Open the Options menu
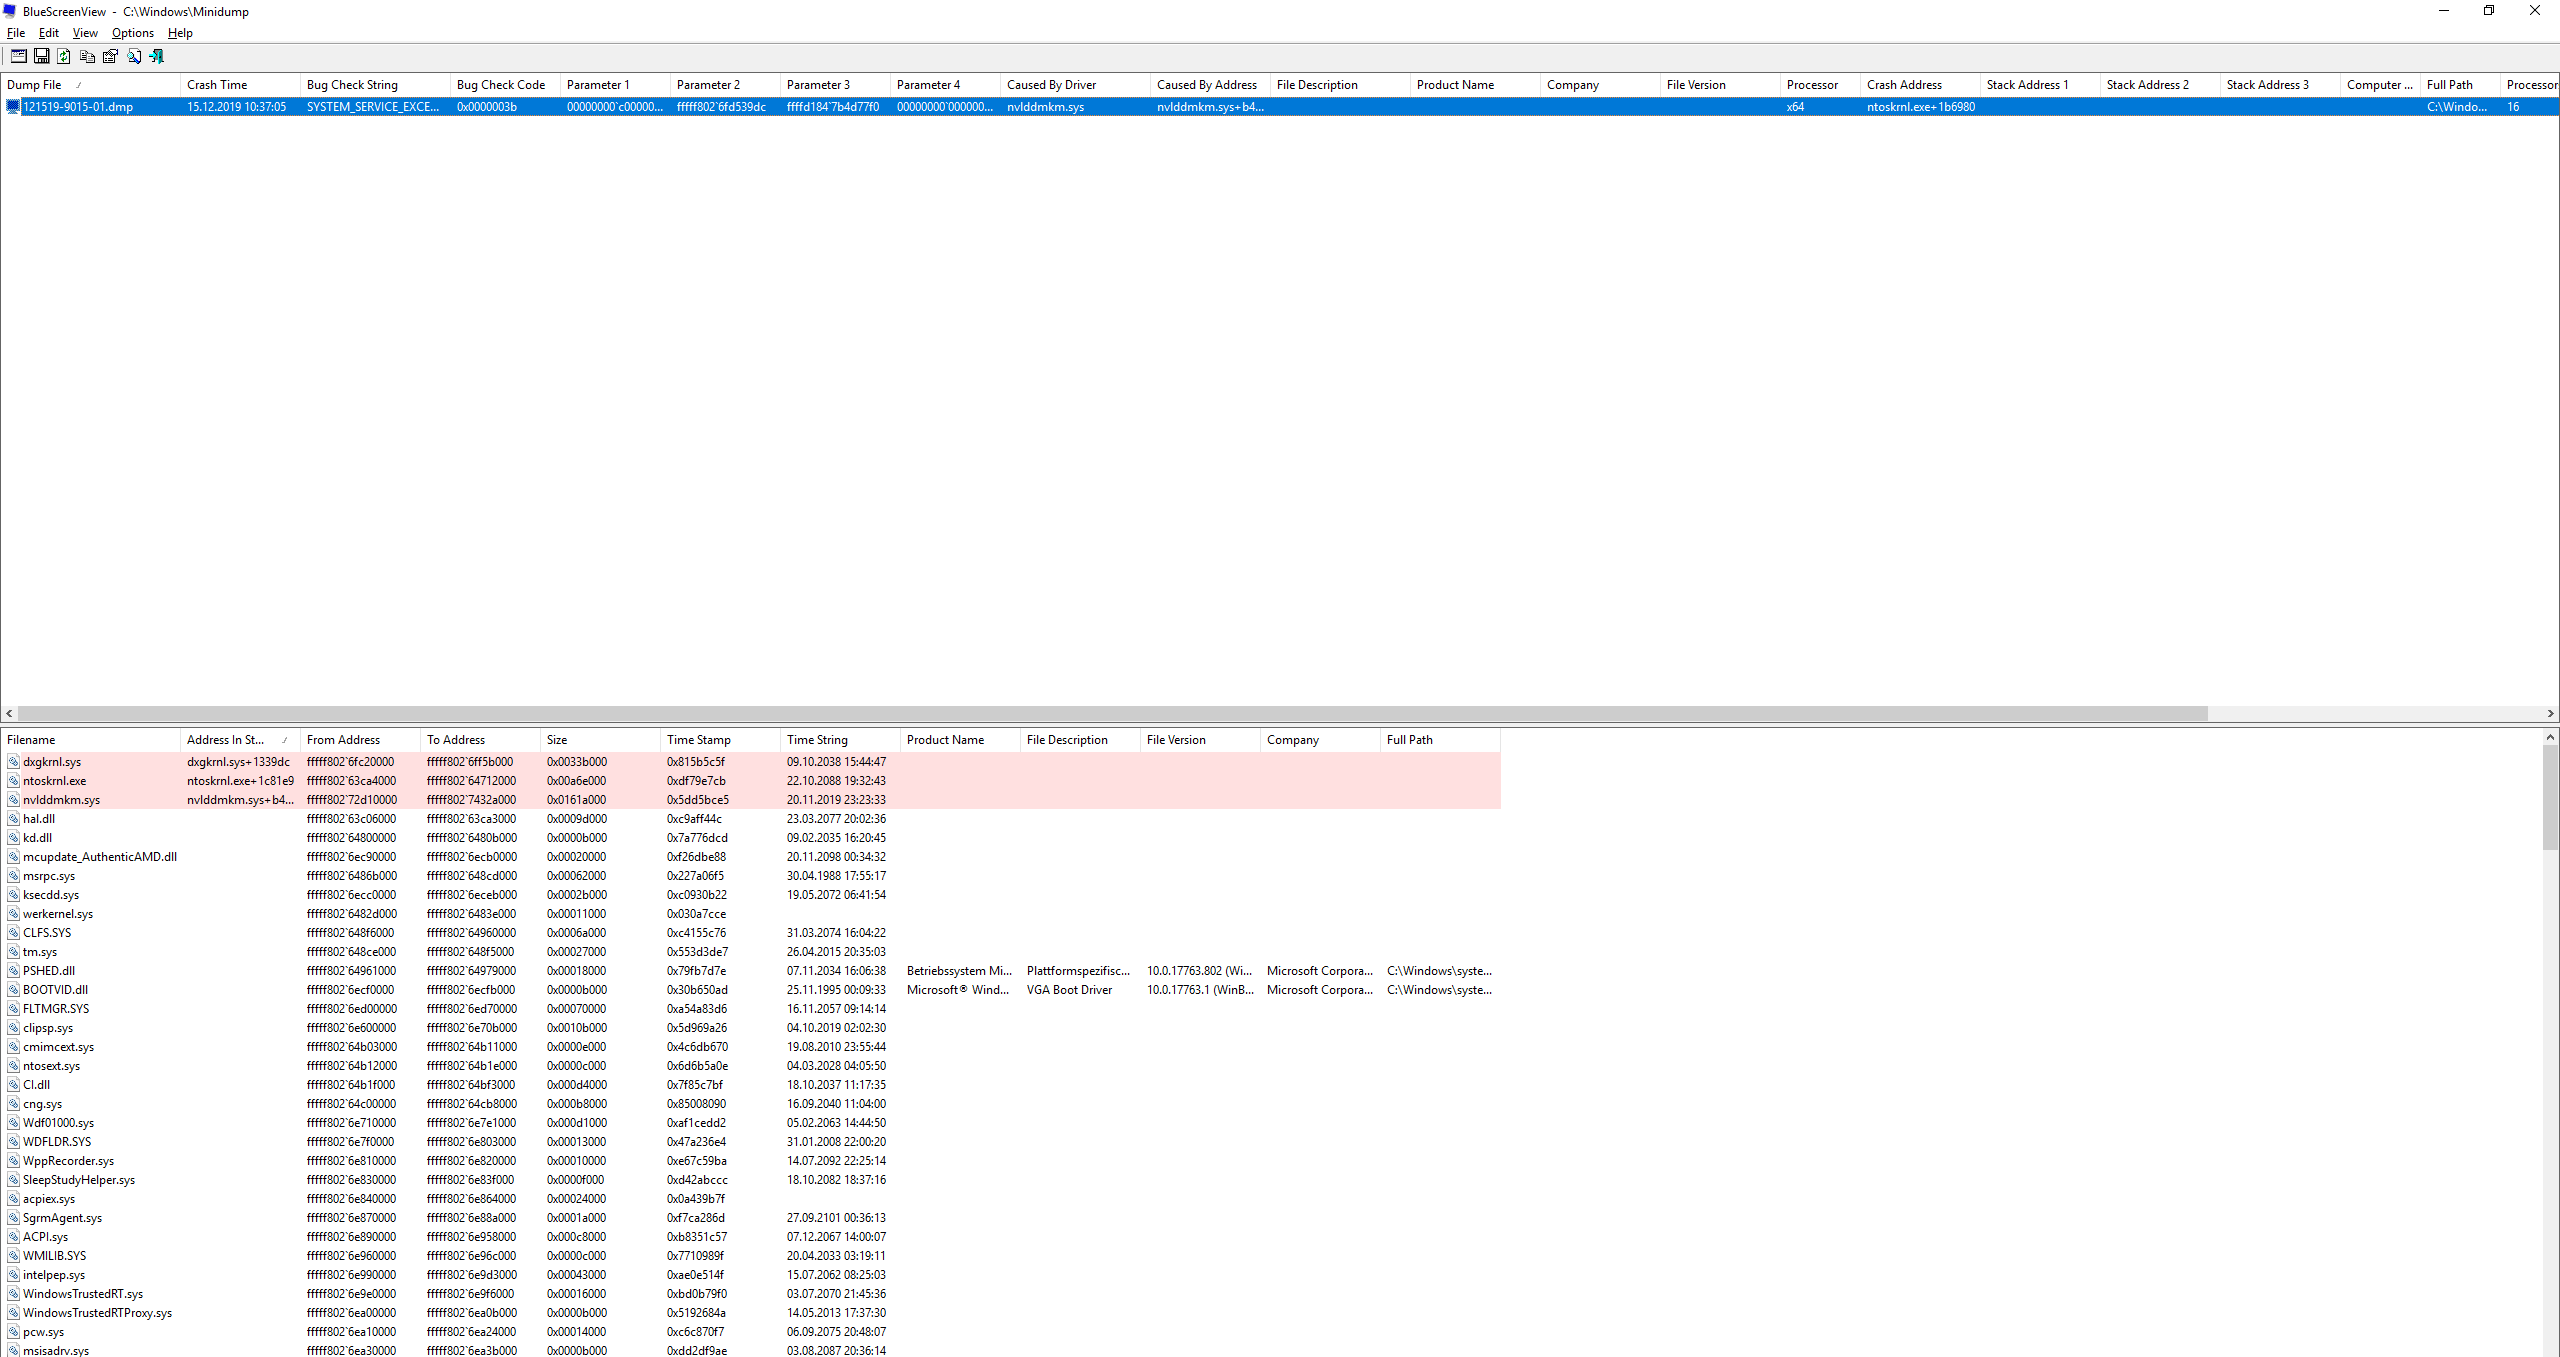The image size is (2560, 1357). pos(132,33)
